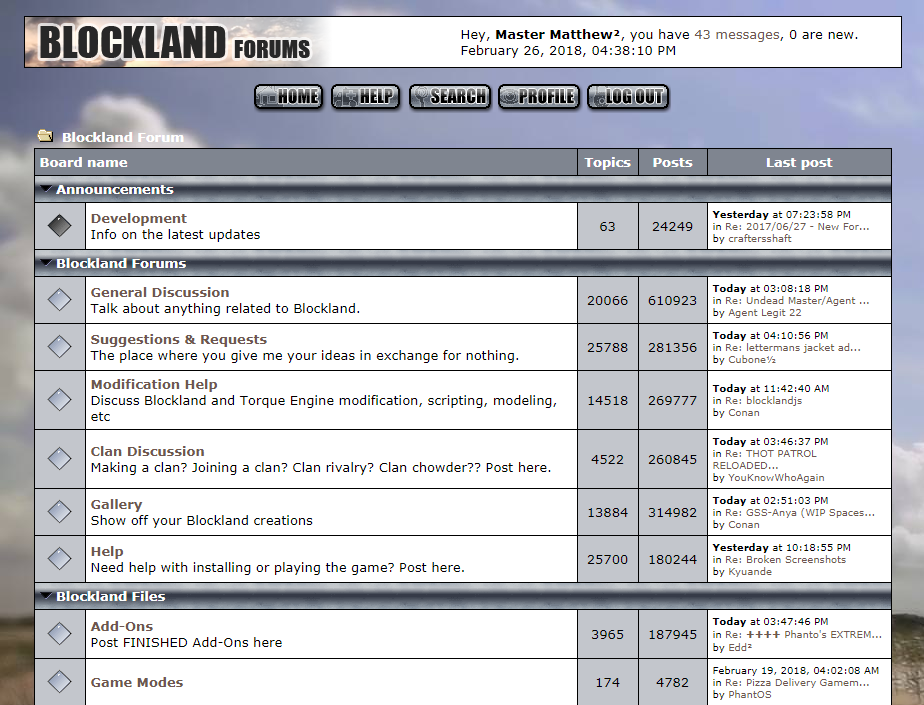Click the board icon for Add-Ons
This screenshot has width=924, height=705.
click(60, 634)
